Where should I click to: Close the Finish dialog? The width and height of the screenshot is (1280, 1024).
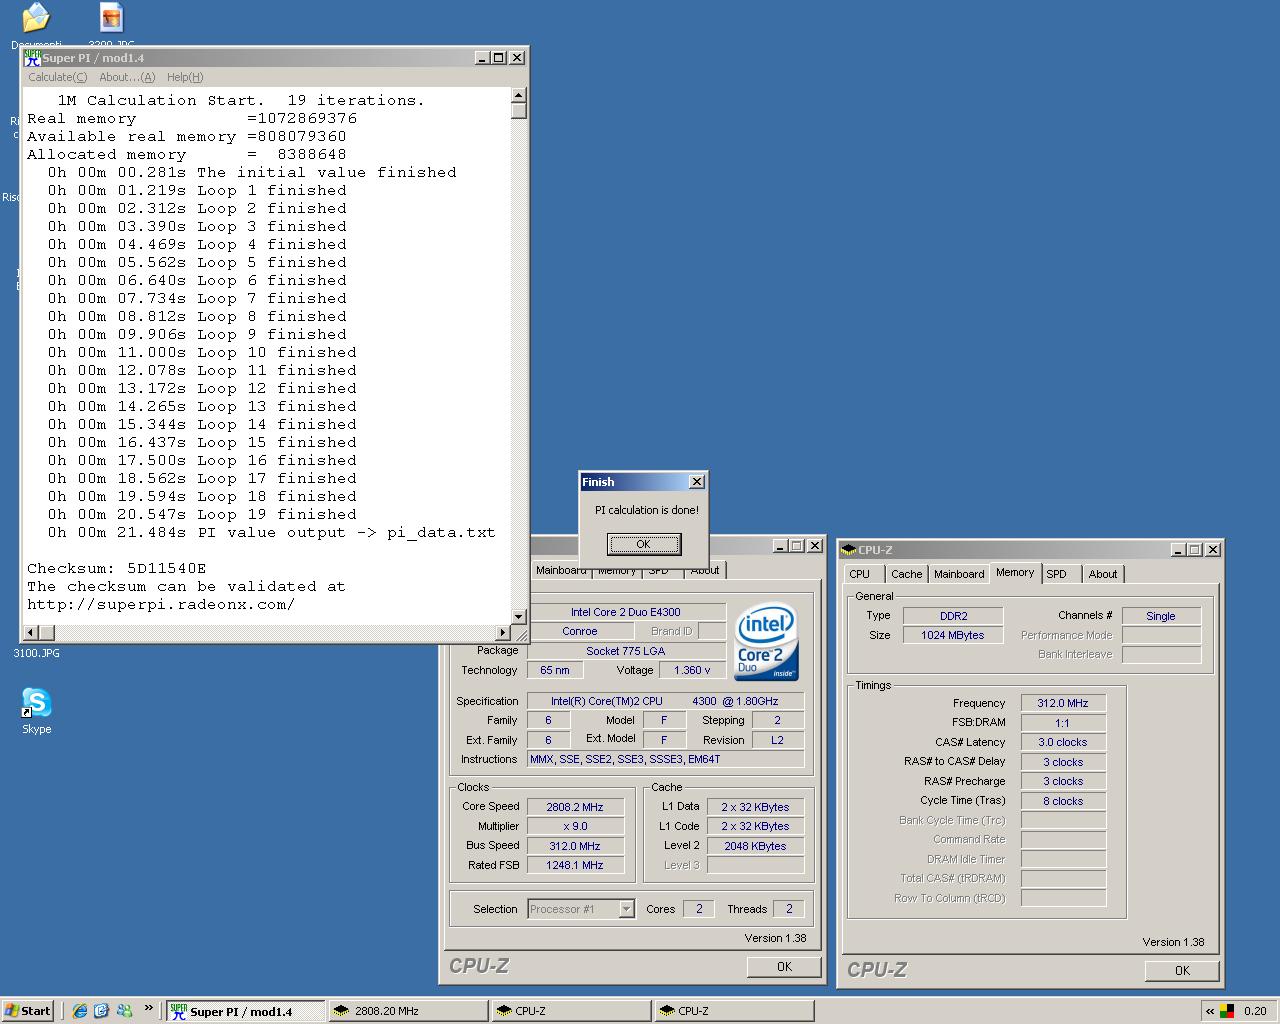point(697,482)
